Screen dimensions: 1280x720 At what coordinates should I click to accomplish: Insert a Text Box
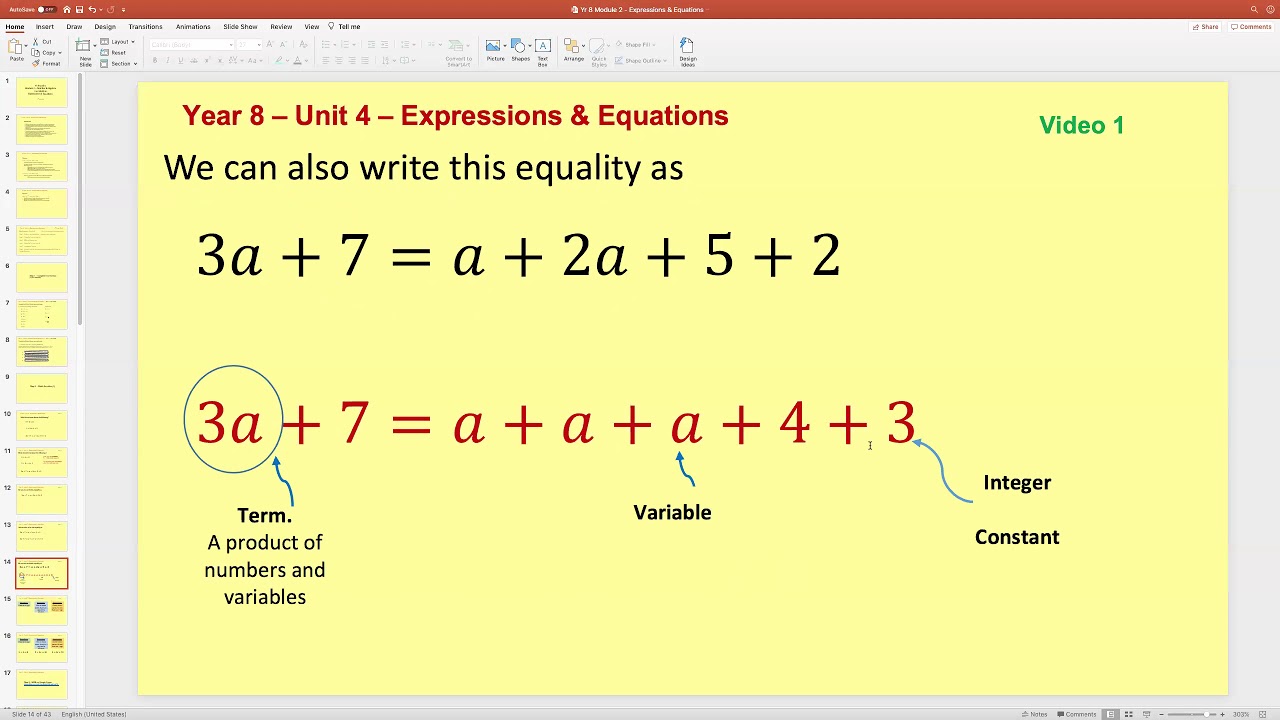point(543,53)
